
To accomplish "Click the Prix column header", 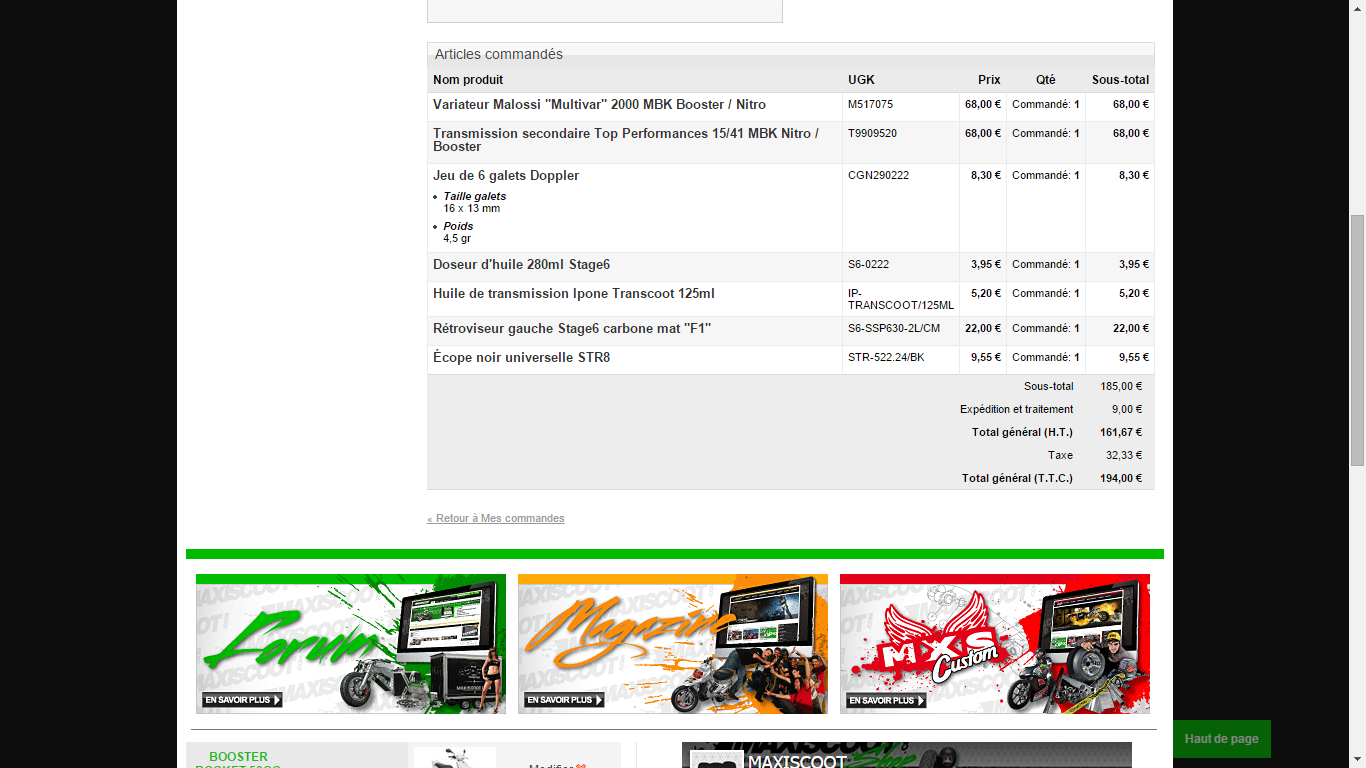I will pos(989,80).
